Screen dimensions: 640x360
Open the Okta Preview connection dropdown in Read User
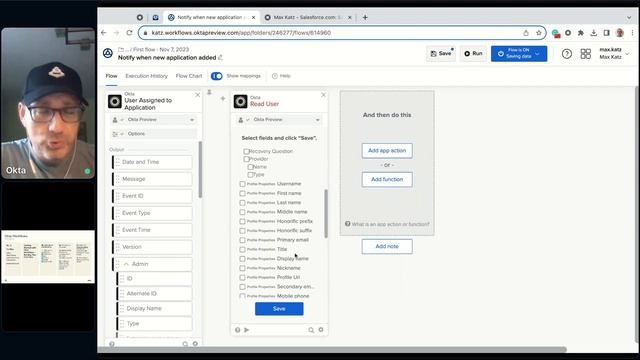click(279, 120)
